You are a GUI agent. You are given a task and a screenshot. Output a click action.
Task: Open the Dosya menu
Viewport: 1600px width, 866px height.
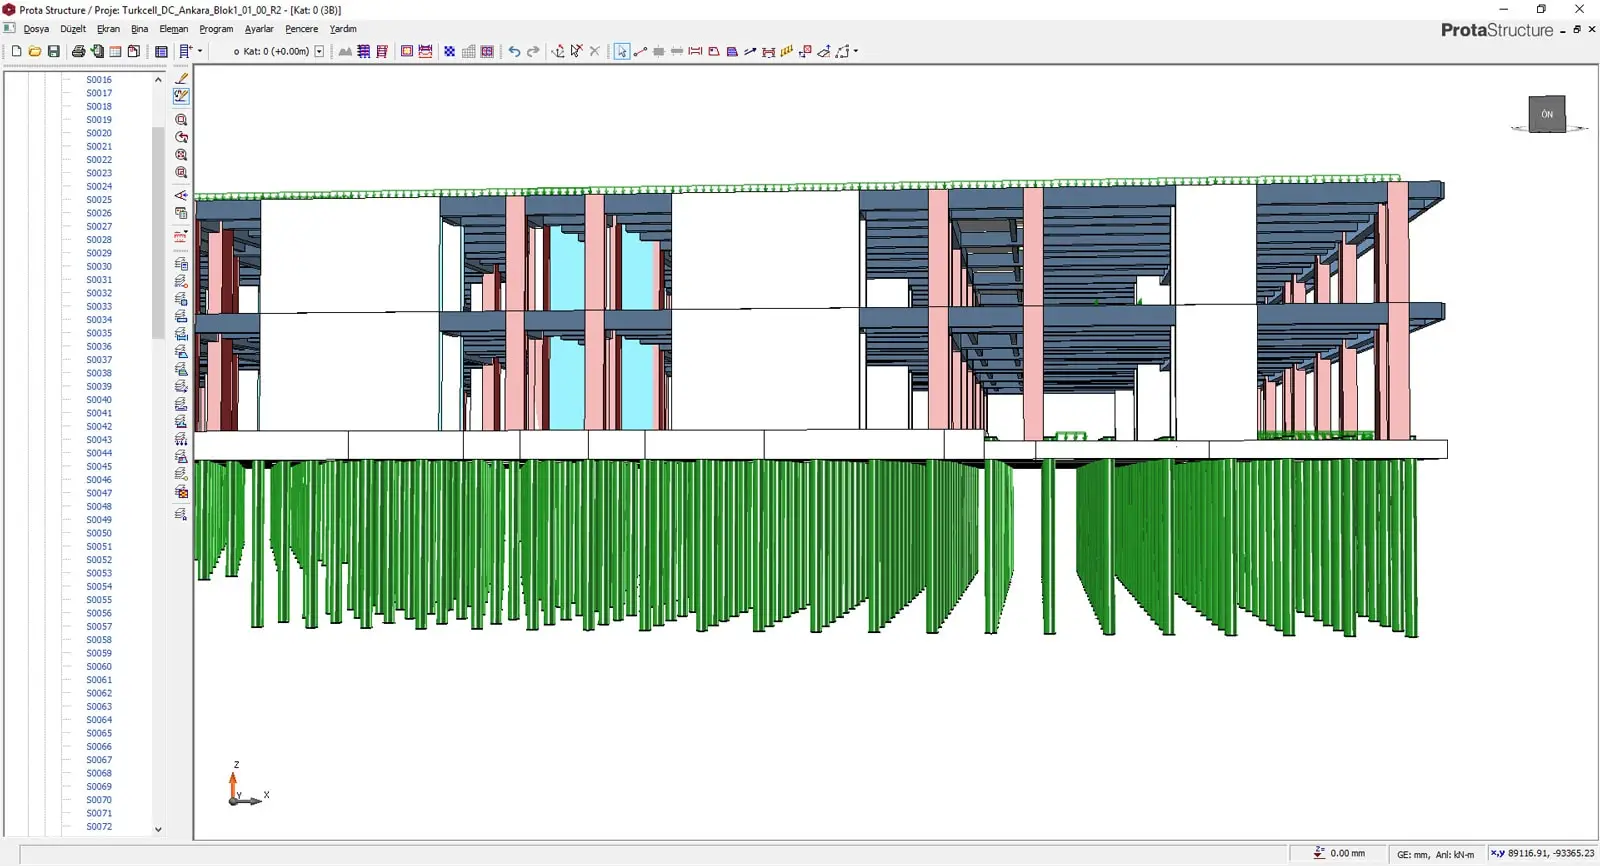coord(36,29)
